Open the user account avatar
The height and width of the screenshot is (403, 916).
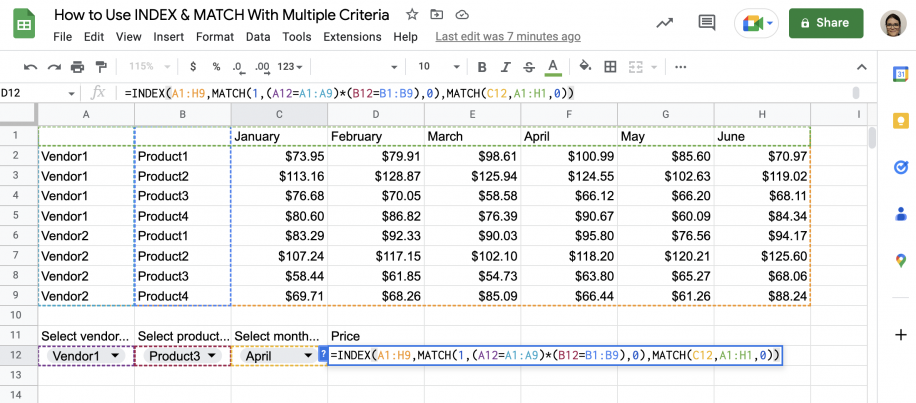coord(894,23)
